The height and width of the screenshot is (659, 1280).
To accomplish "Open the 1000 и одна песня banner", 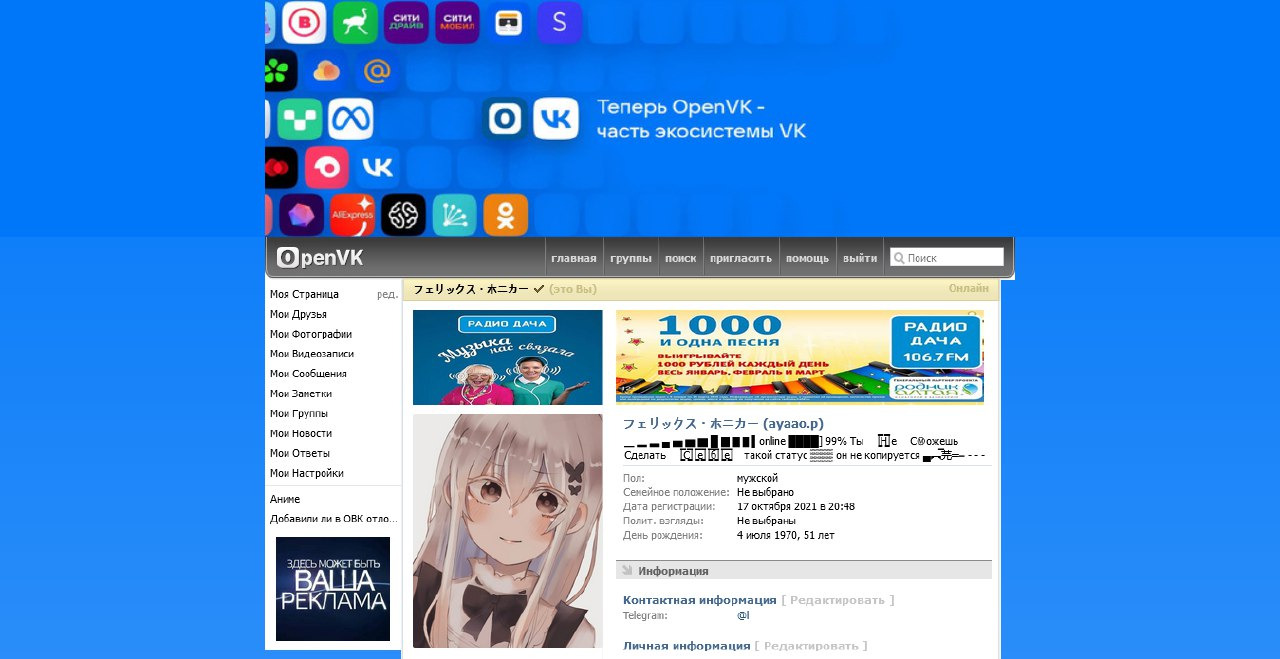I will pos(800,356).
